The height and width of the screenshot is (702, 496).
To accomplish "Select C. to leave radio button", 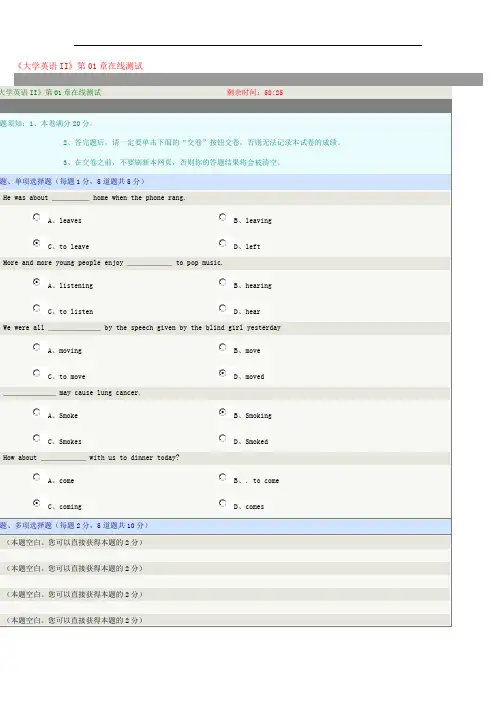I will tap(37, 243).
